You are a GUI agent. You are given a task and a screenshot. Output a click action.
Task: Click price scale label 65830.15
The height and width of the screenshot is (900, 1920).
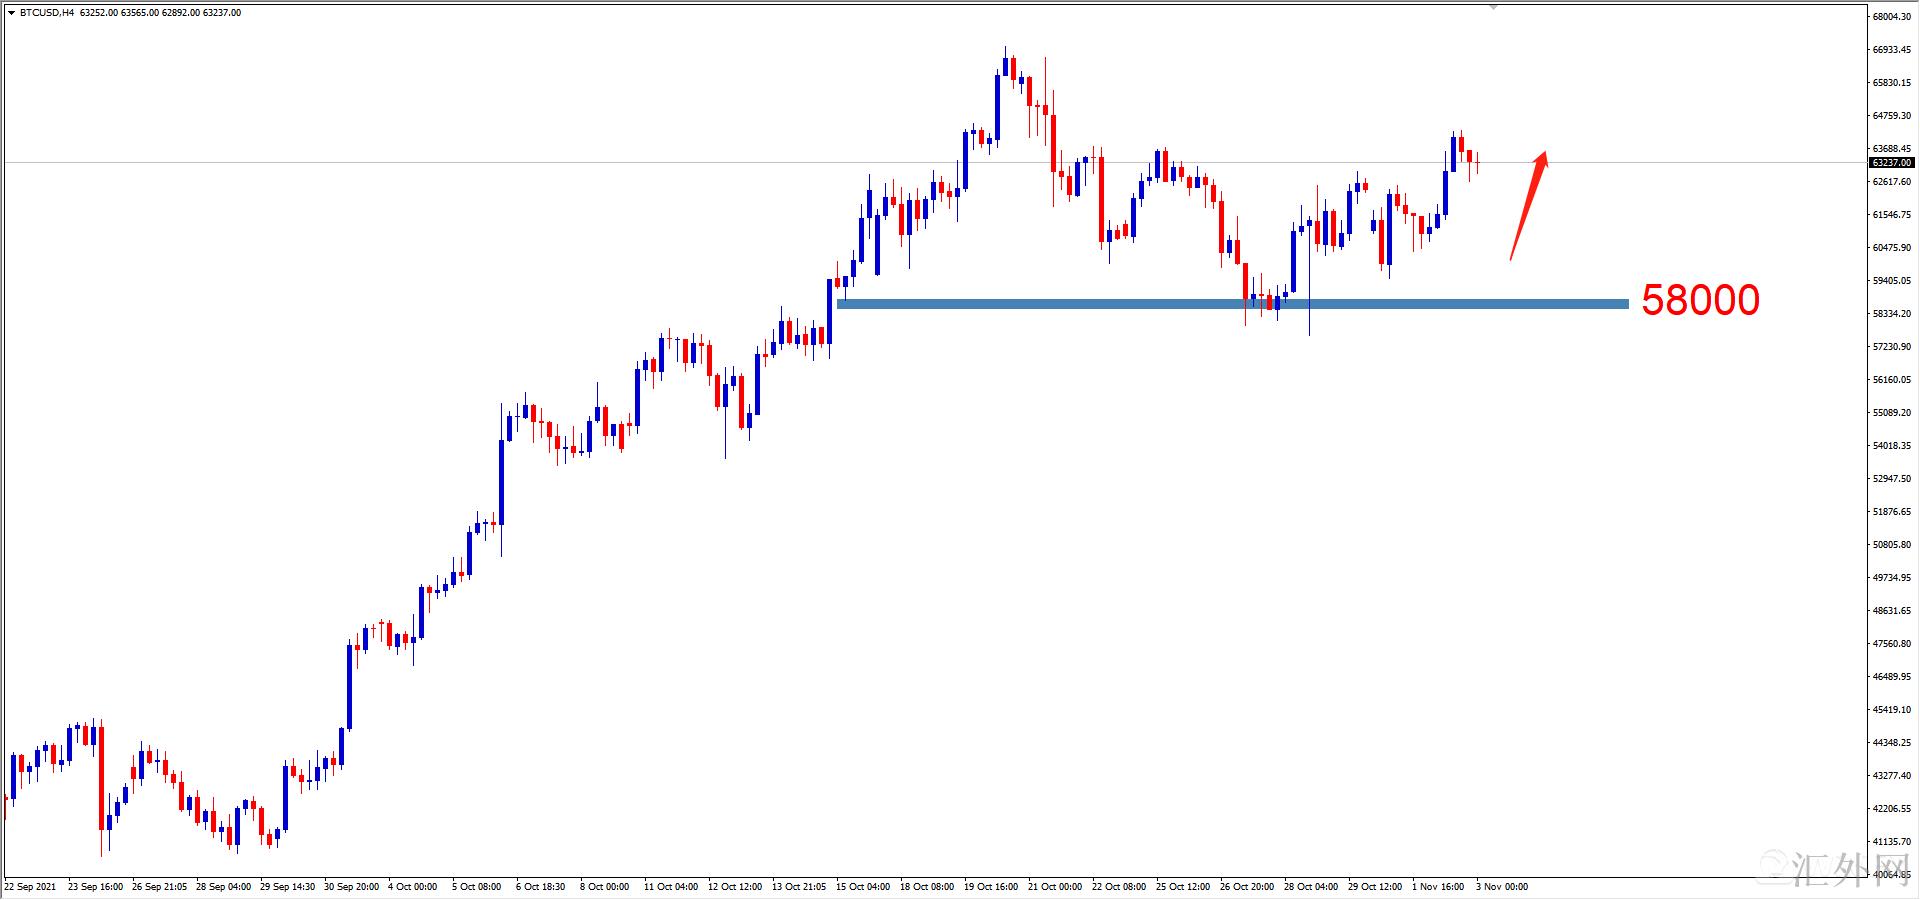coord(1892,83)
